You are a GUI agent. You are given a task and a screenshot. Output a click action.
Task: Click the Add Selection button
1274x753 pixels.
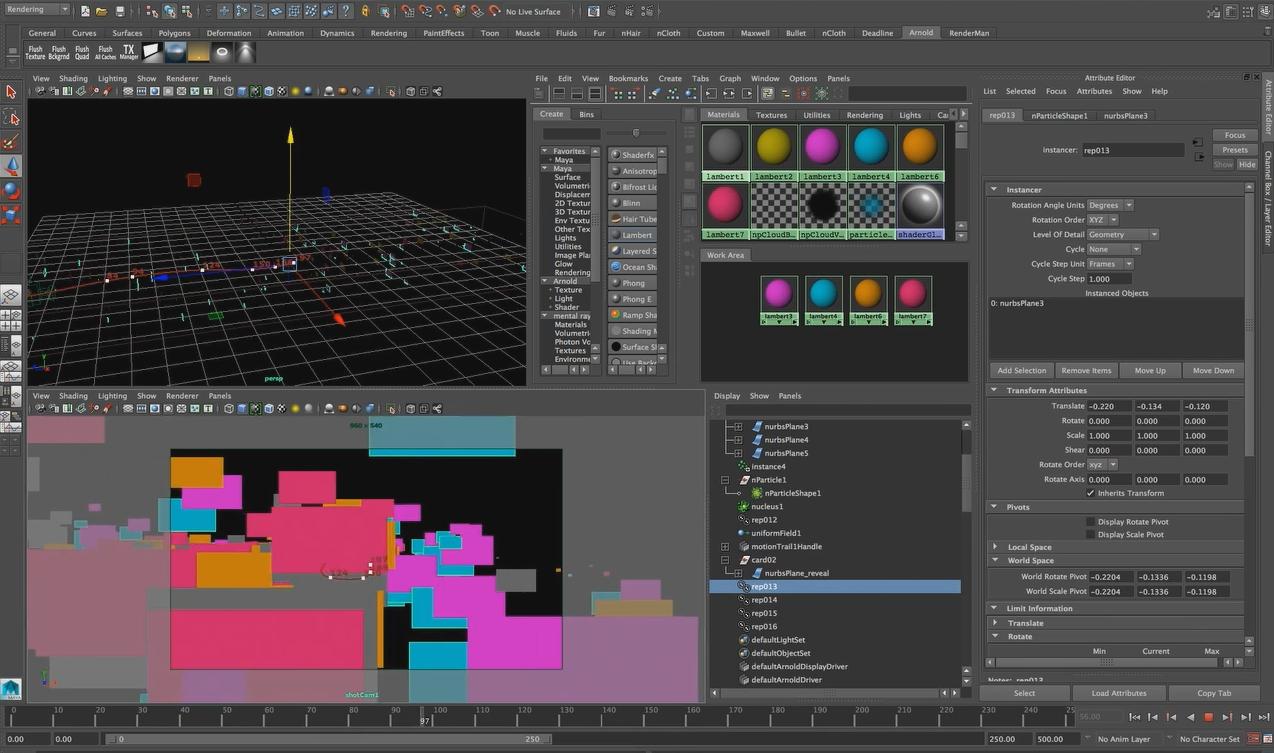tap(1021, 370)
